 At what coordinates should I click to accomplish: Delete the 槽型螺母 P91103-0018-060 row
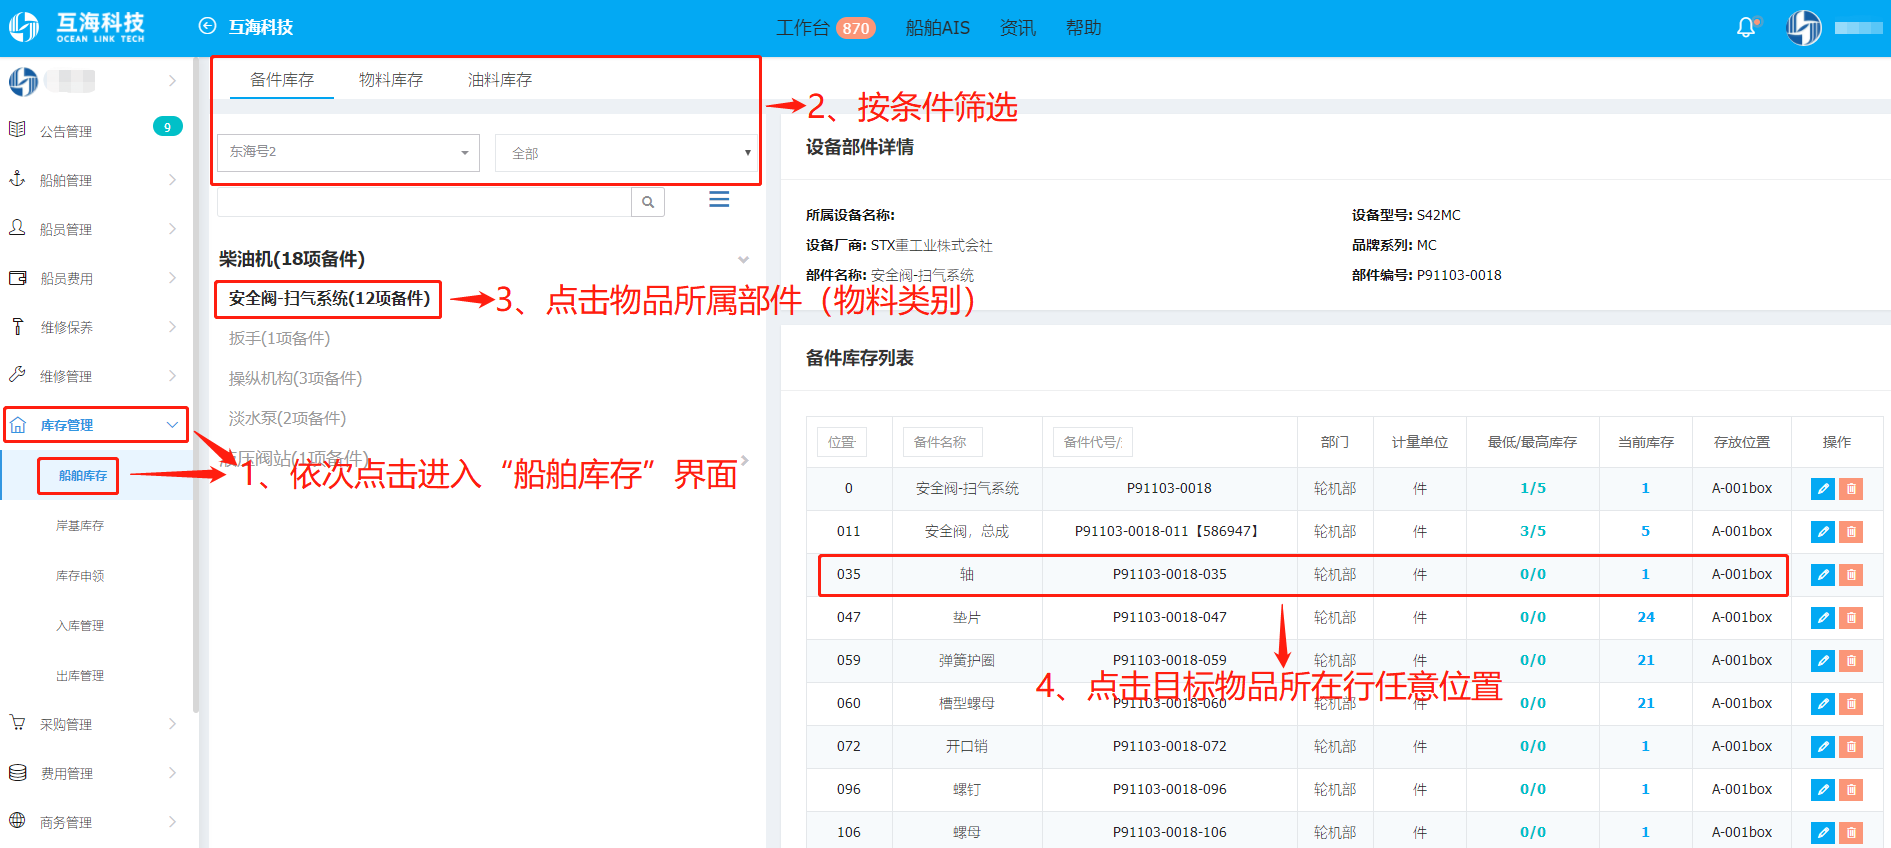tap(1851, 704)
